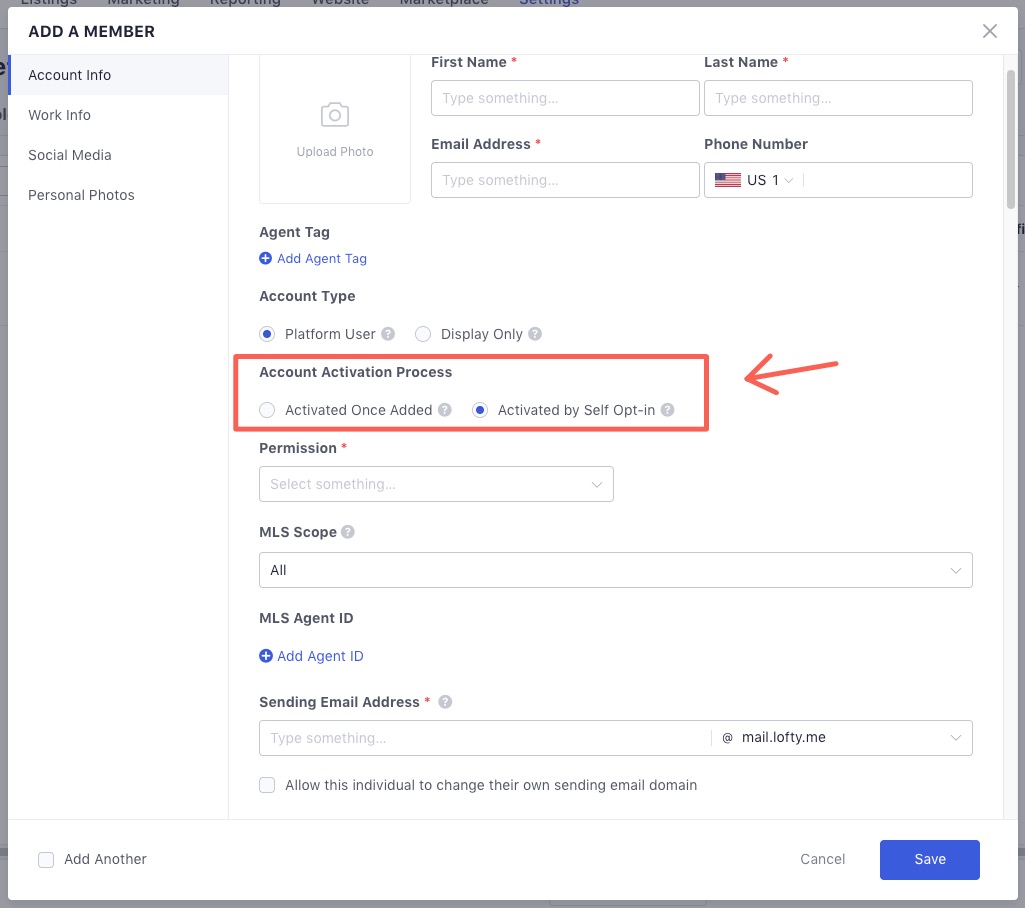Click the help icon next to Platform User
Screen dimensions: 1025x908
click(x=388, y=334)
